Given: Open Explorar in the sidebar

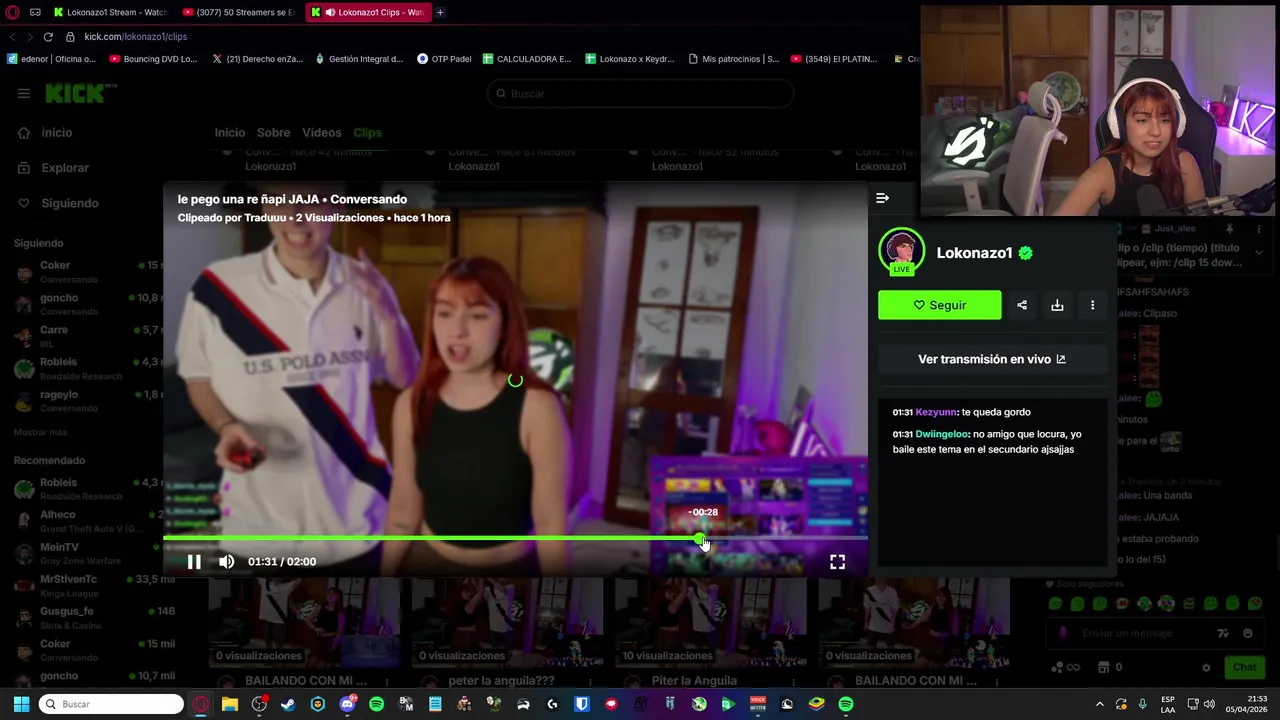Looking at the screenshot, I should pyautogui.click(x=65, y=168).
